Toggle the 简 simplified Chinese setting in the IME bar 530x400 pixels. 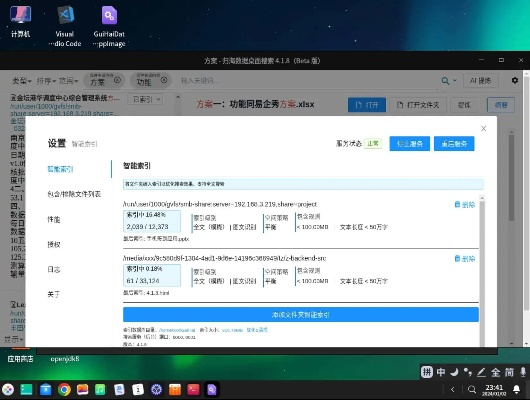pyautogui.click(x=509, y=372)
